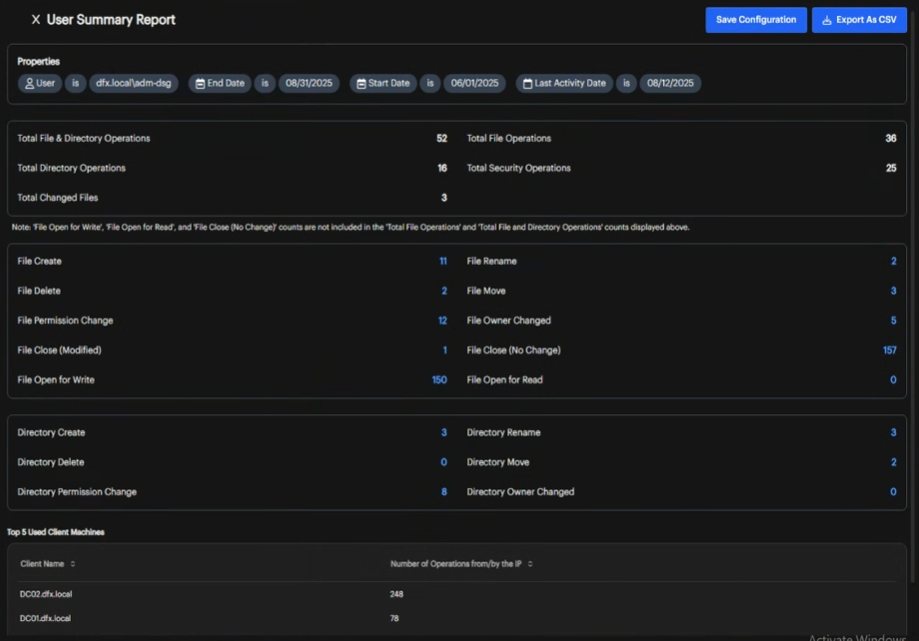Open Directory Rename count 3
Image resolution: width=919 pixels, height=641 pixels.
coord(893,432)
